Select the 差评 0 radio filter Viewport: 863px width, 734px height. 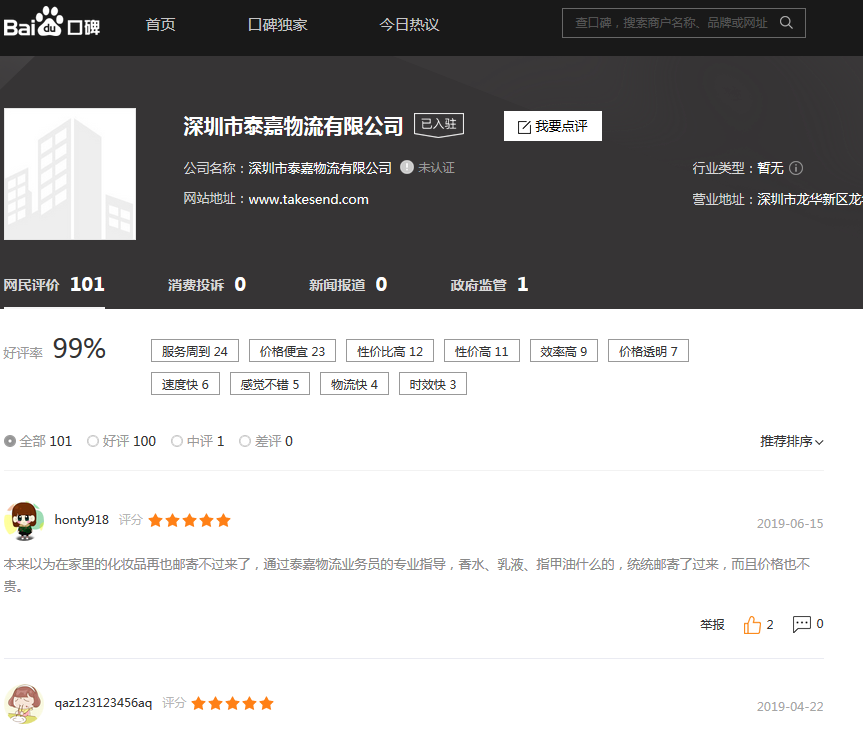245,441
